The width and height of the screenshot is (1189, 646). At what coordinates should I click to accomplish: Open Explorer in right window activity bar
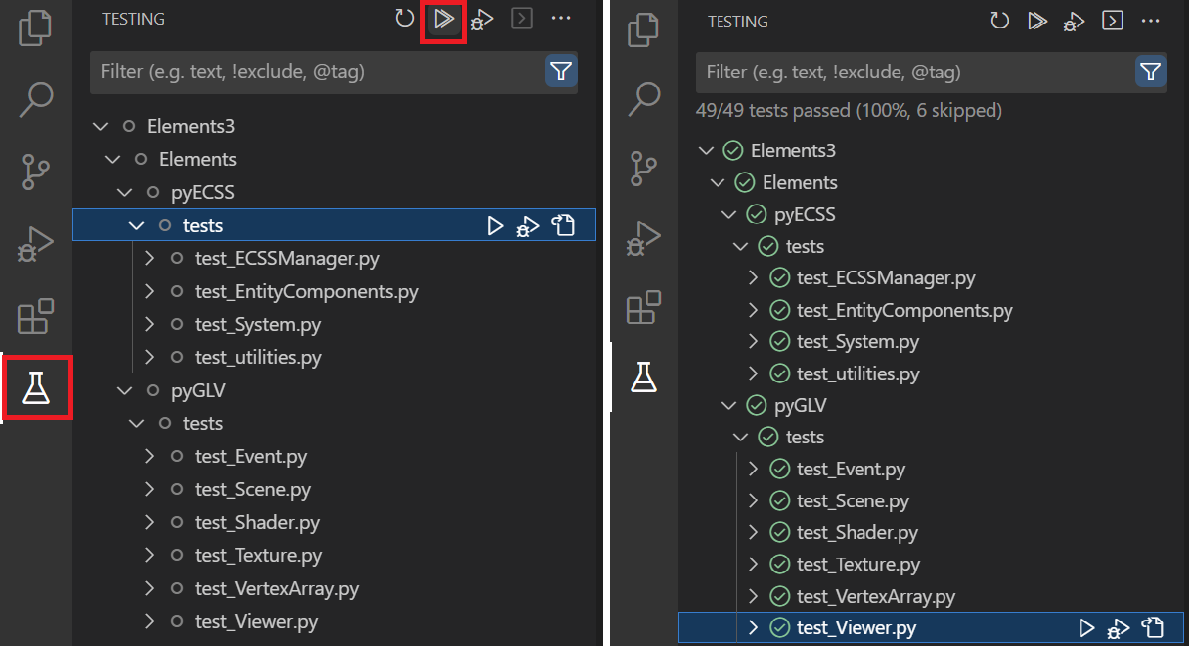coord(643,30)
